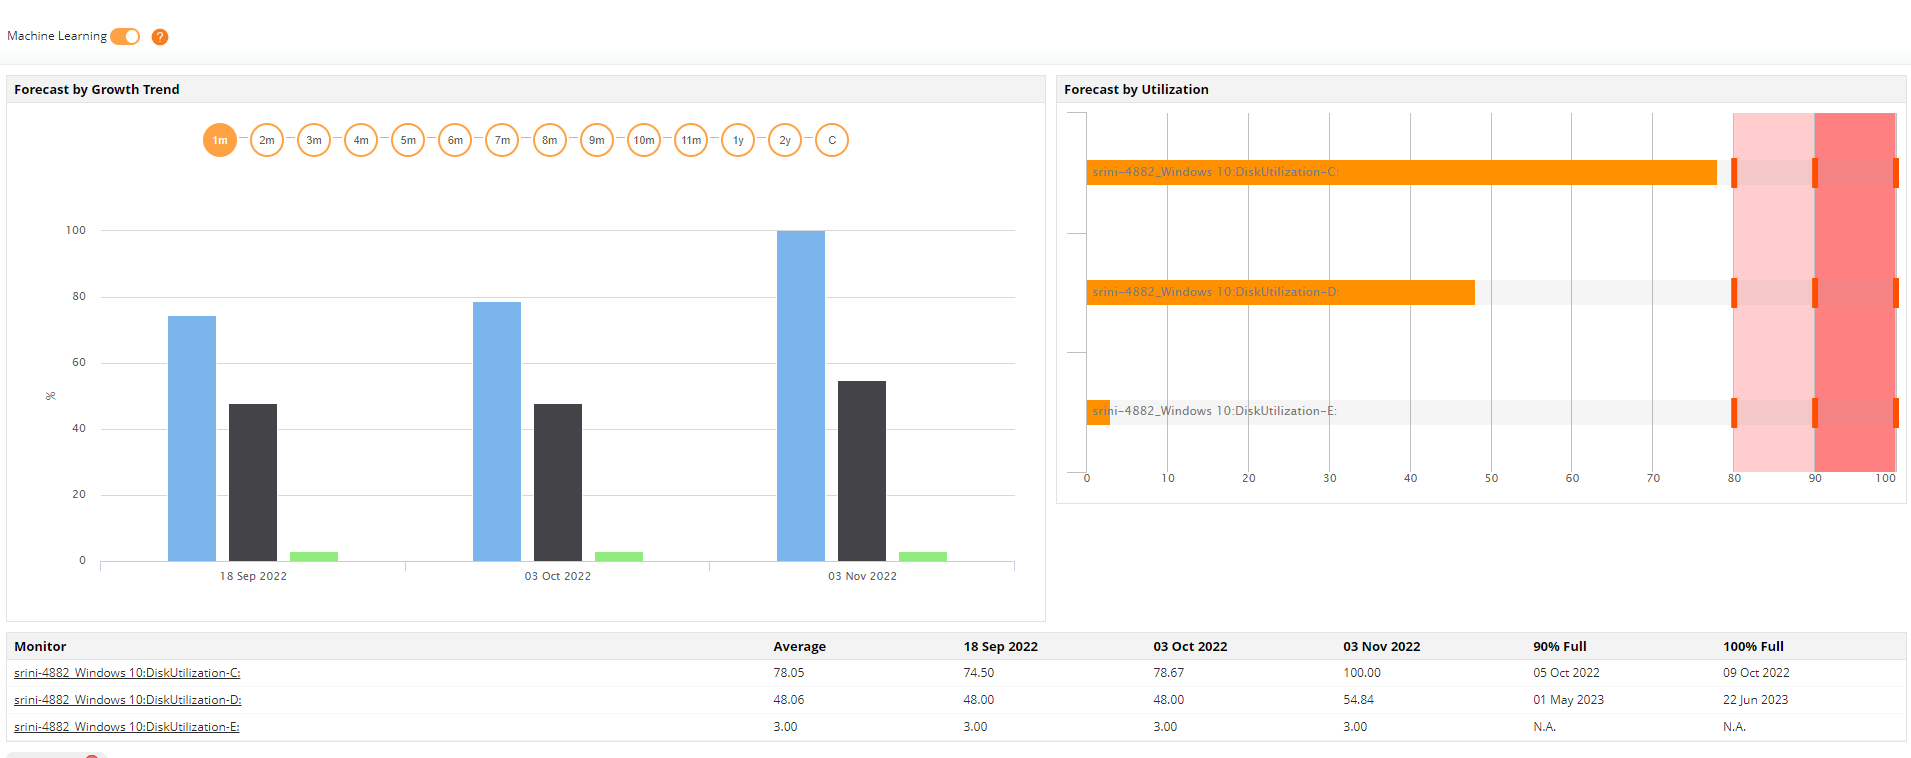Switch to the 2y forecast period
This screenshot has width=1911, height=758.
click(785, 140)
